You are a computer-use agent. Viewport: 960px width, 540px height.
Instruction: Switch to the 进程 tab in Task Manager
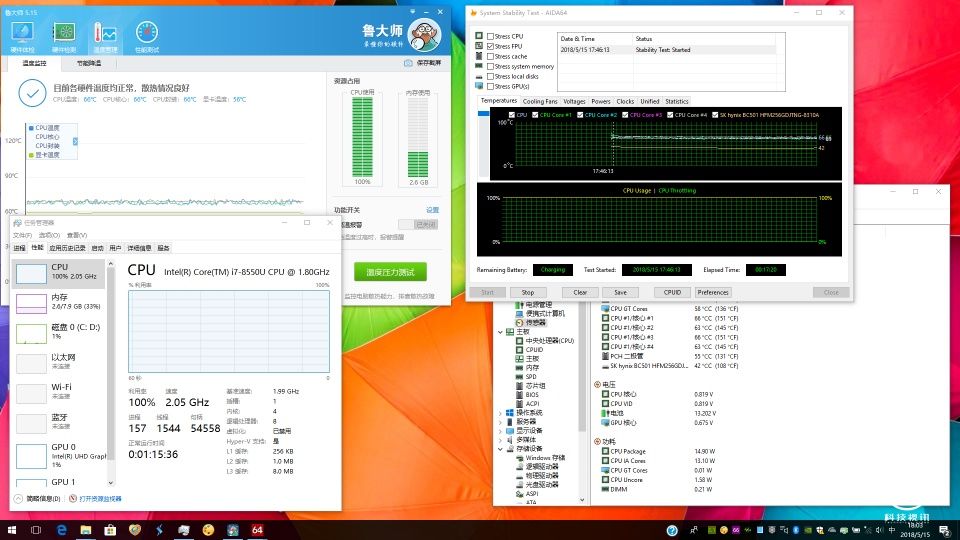pos(20,248)
